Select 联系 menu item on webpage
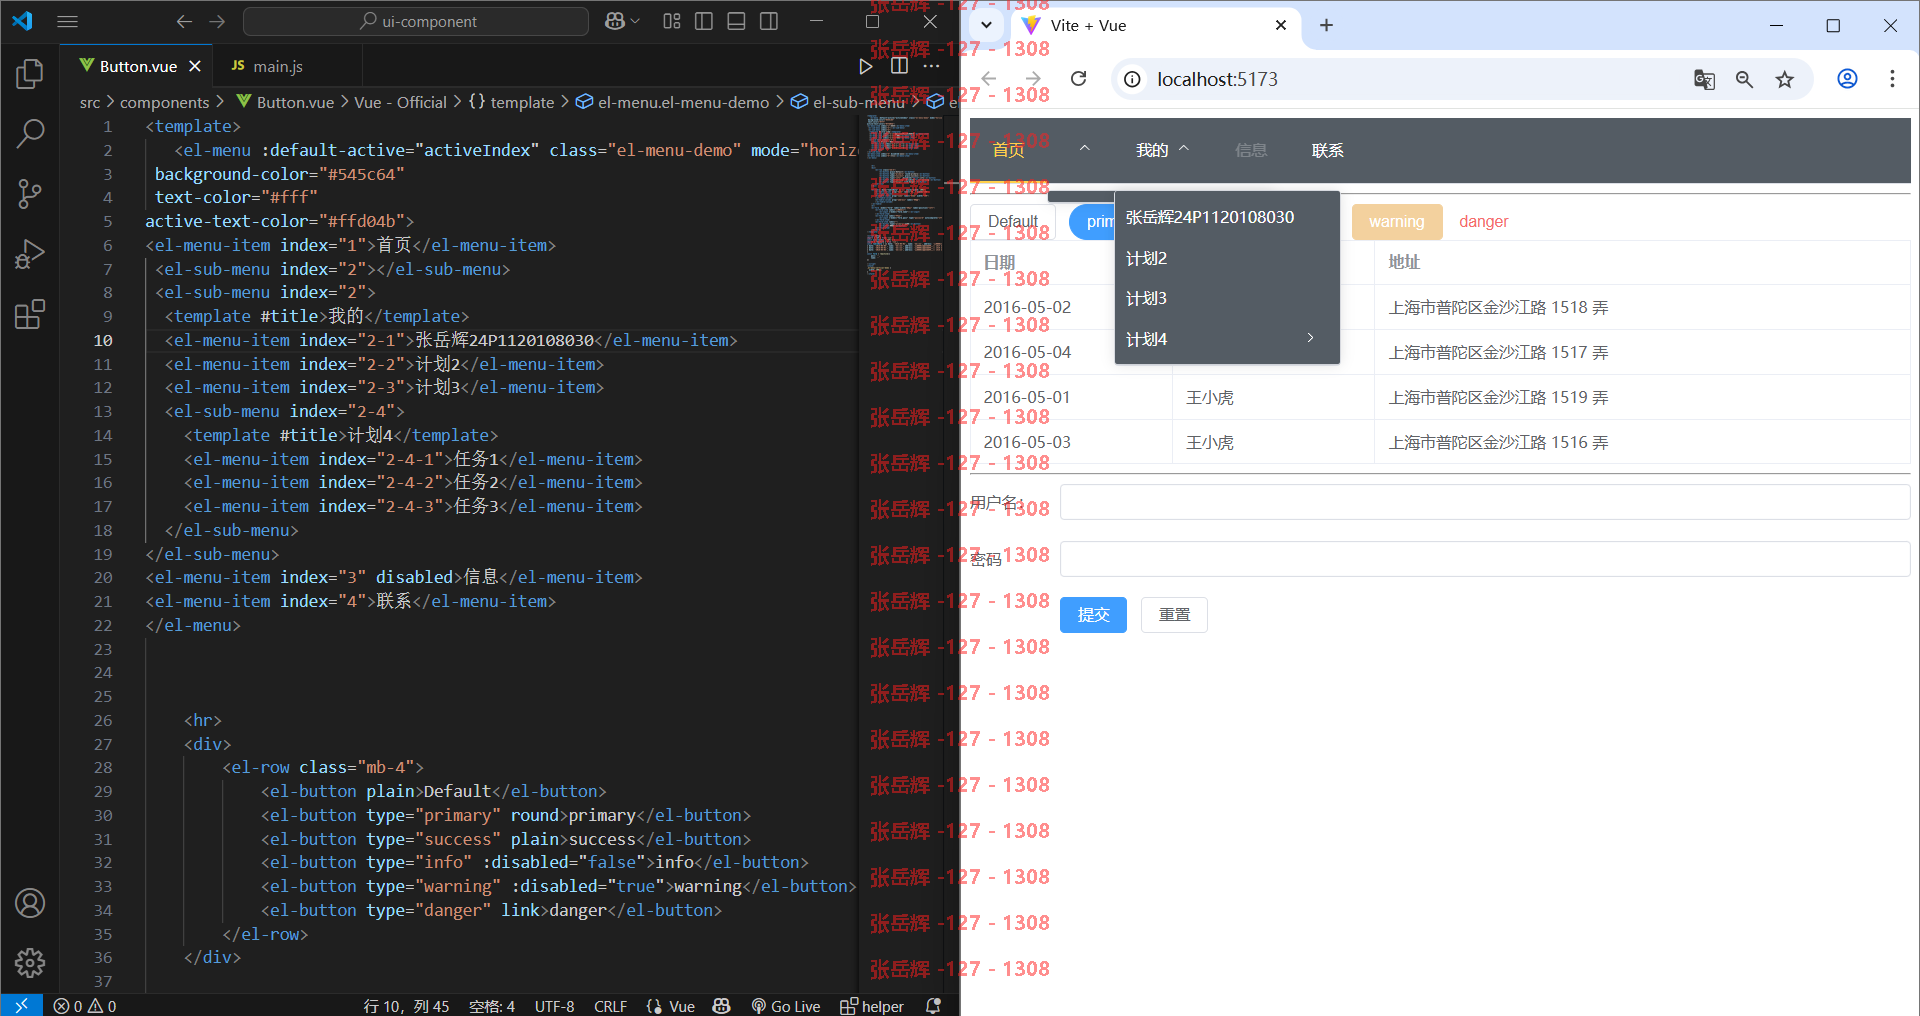The image size is (1920, 1016). click(x=1327, y=150)
